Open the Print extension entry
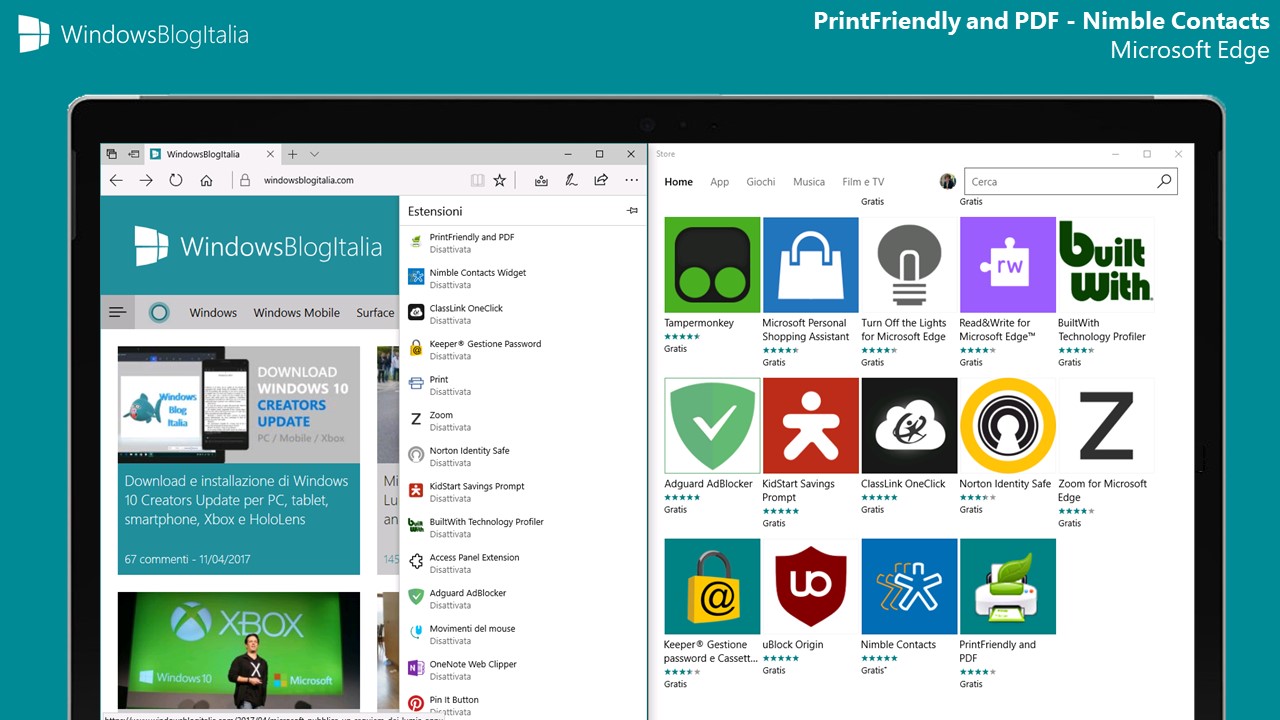This screenshot has height=720, width=1280. (x=523, y=385)
